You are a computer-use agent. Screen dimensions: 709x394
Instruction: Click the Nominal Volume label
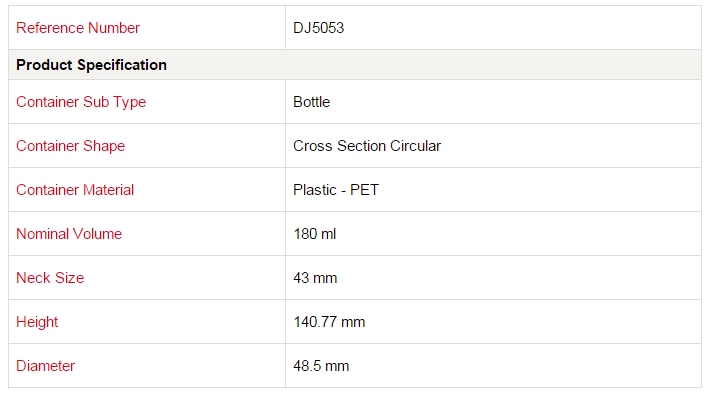pyautogui.click(x=69, y=234)
